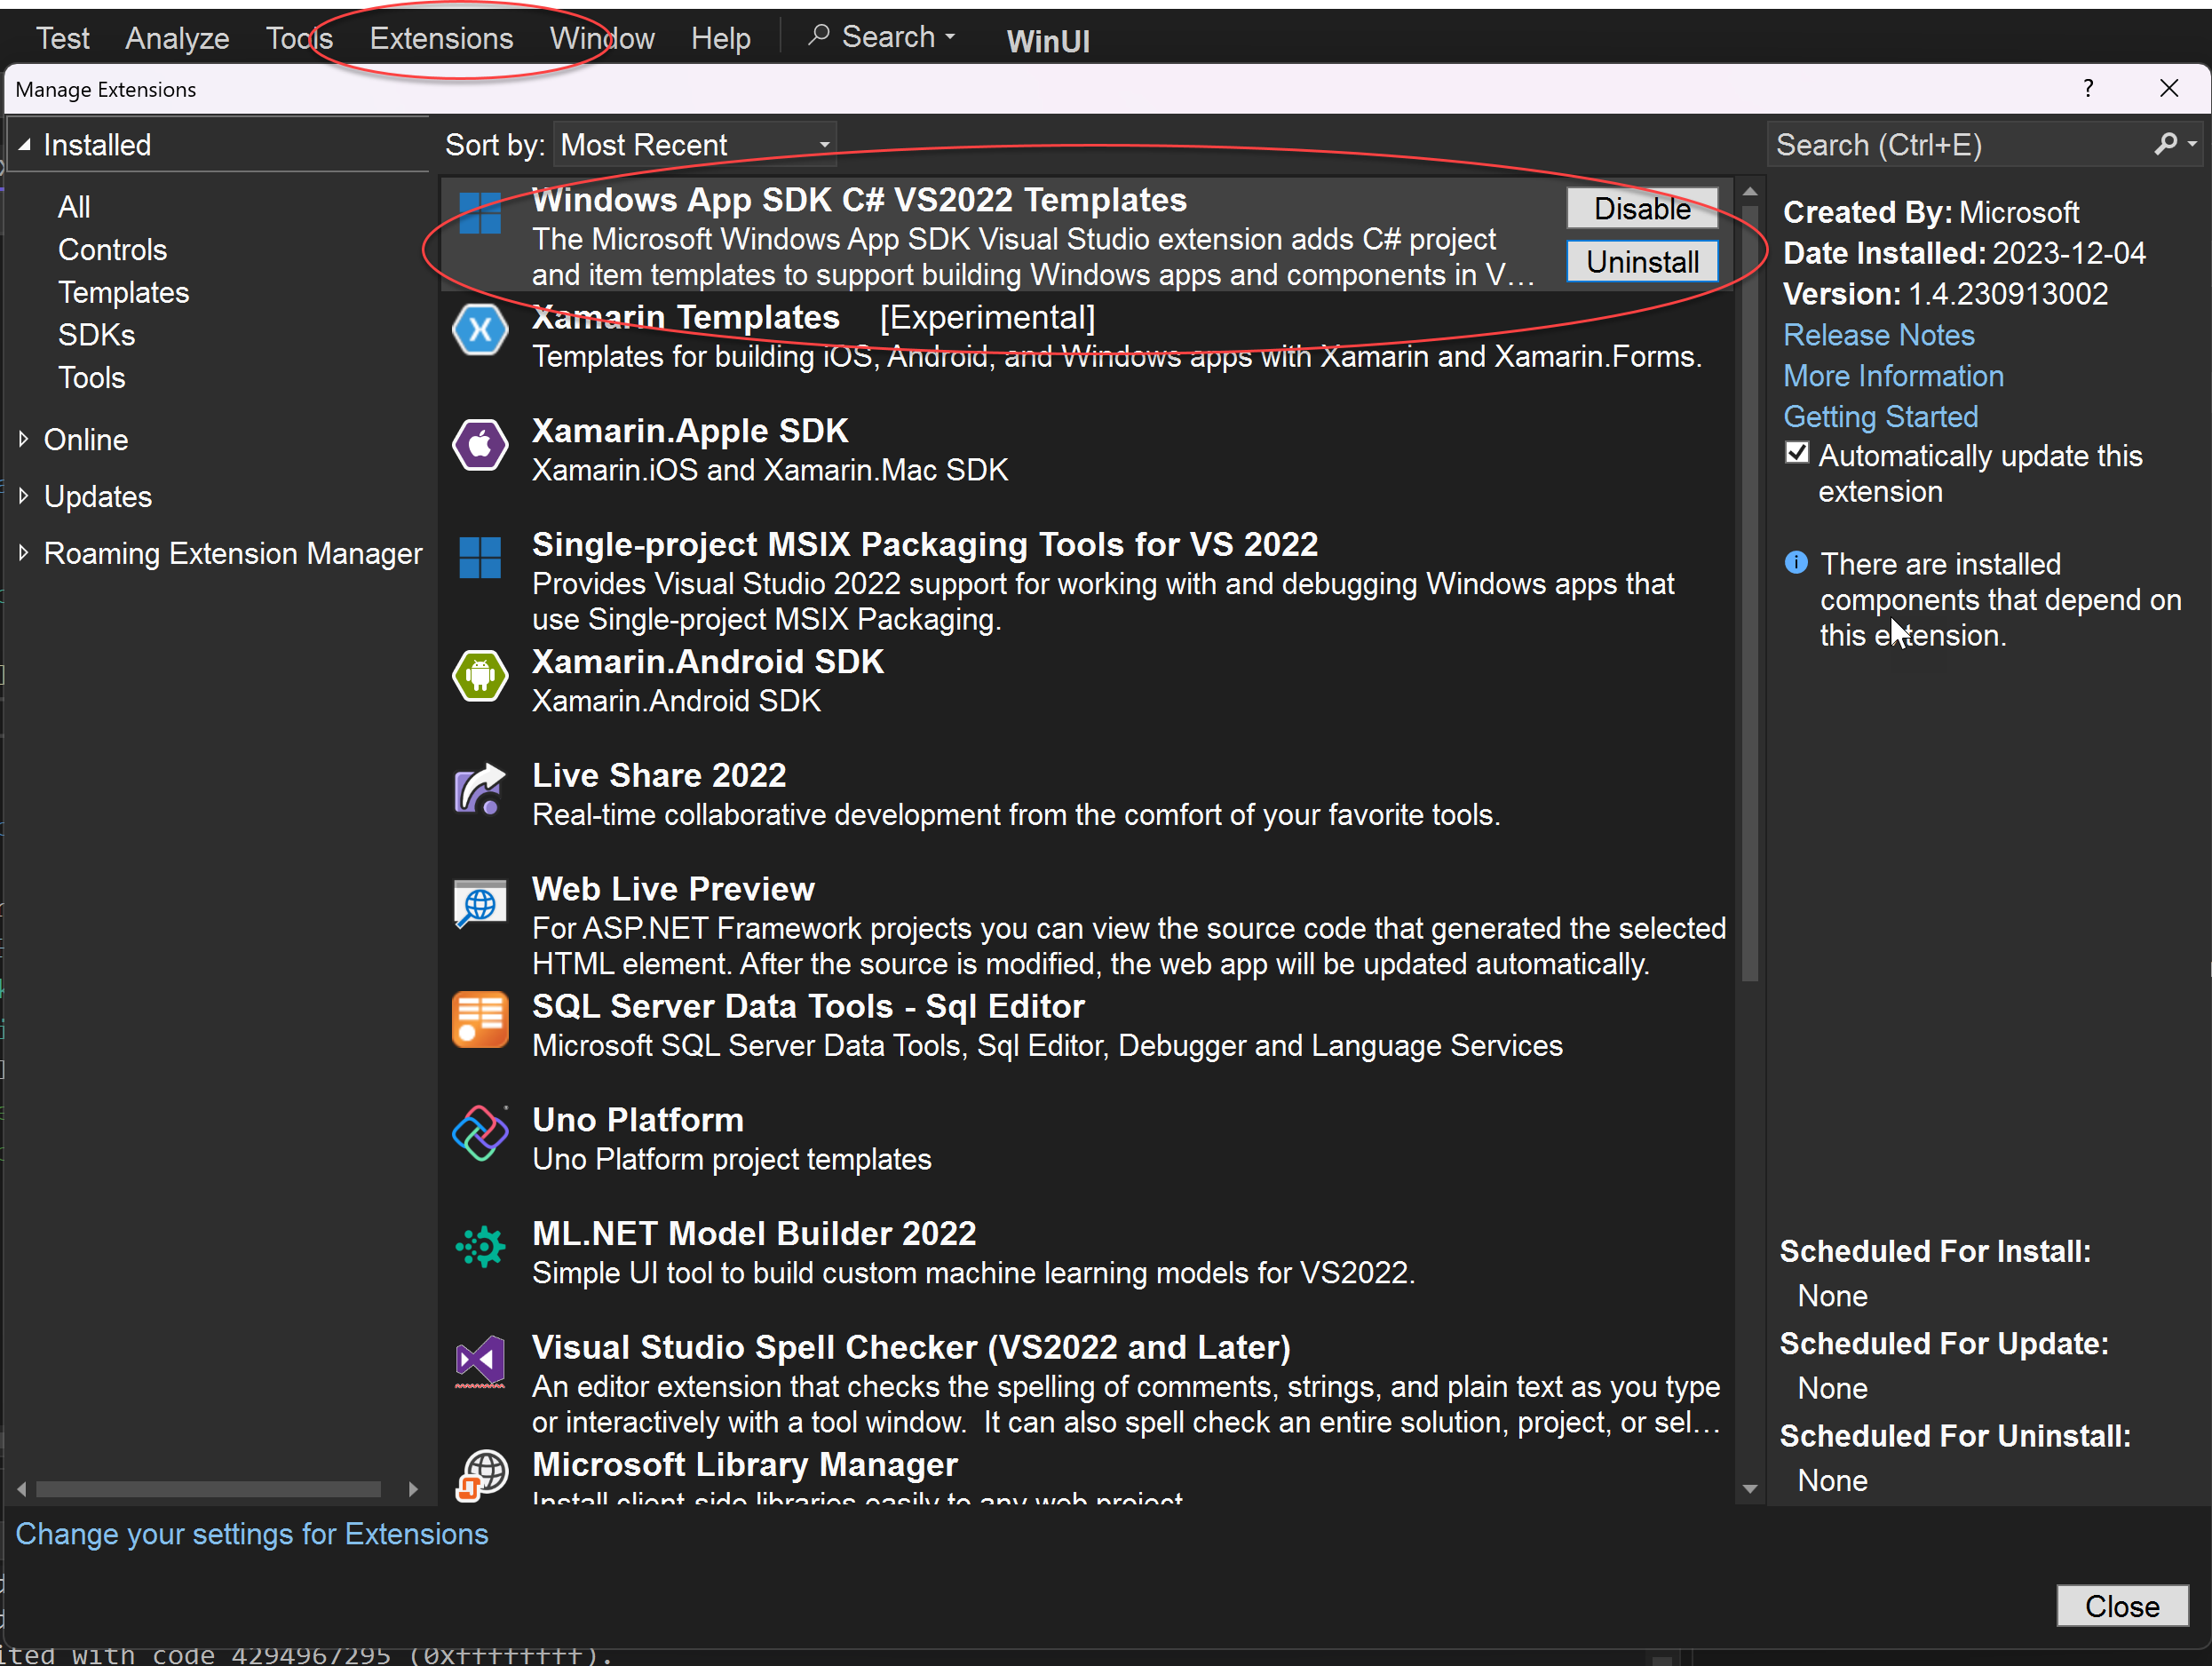Select the ML.NET Model Builder icon
This screenshot has height=1666, width=2212.
click(x=480, y=1247)
